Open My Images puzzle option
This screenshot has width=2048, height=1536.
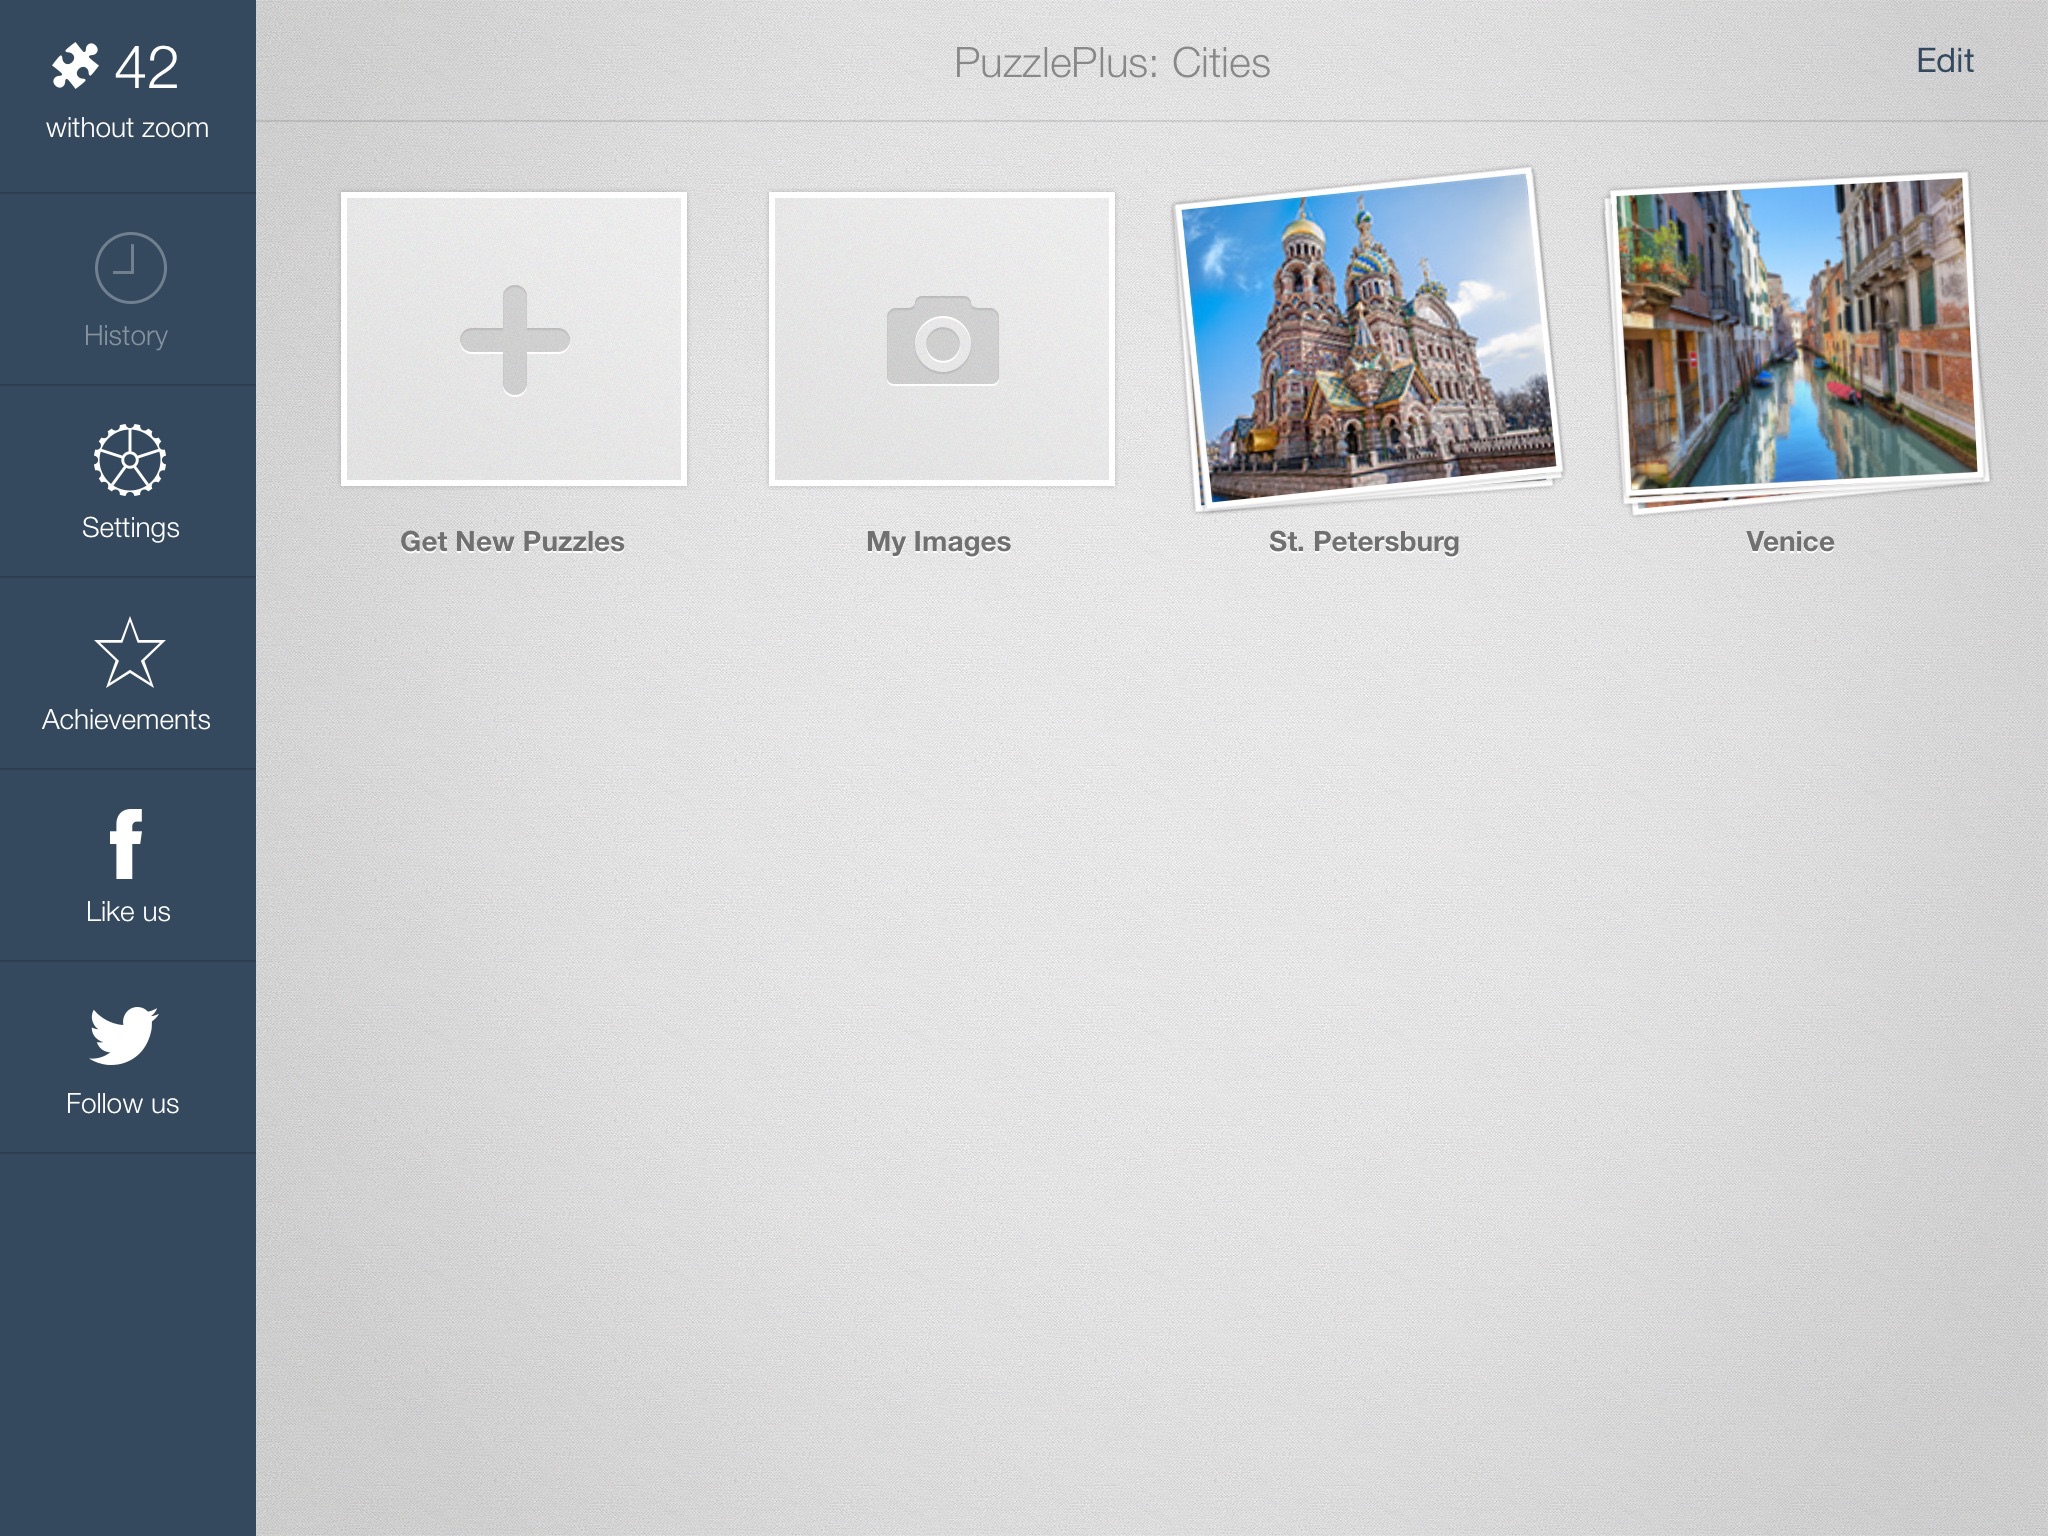tap(940, 339)
